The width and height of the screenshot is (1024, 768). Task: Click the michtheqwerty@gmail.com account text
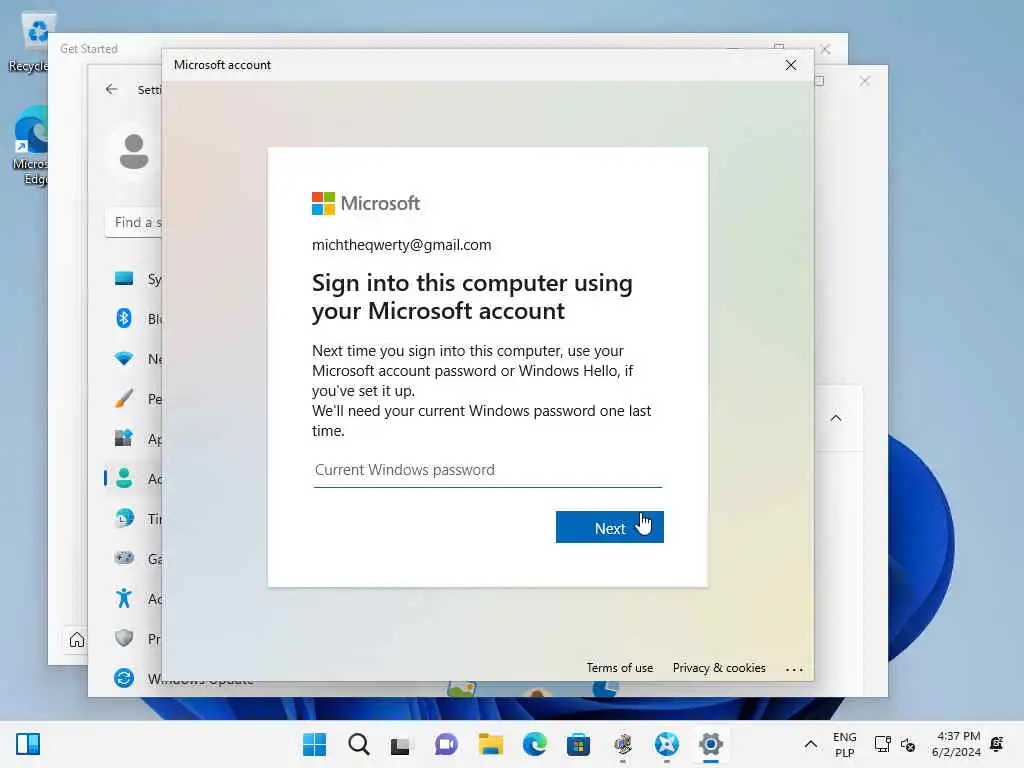[x=402, y=245]
